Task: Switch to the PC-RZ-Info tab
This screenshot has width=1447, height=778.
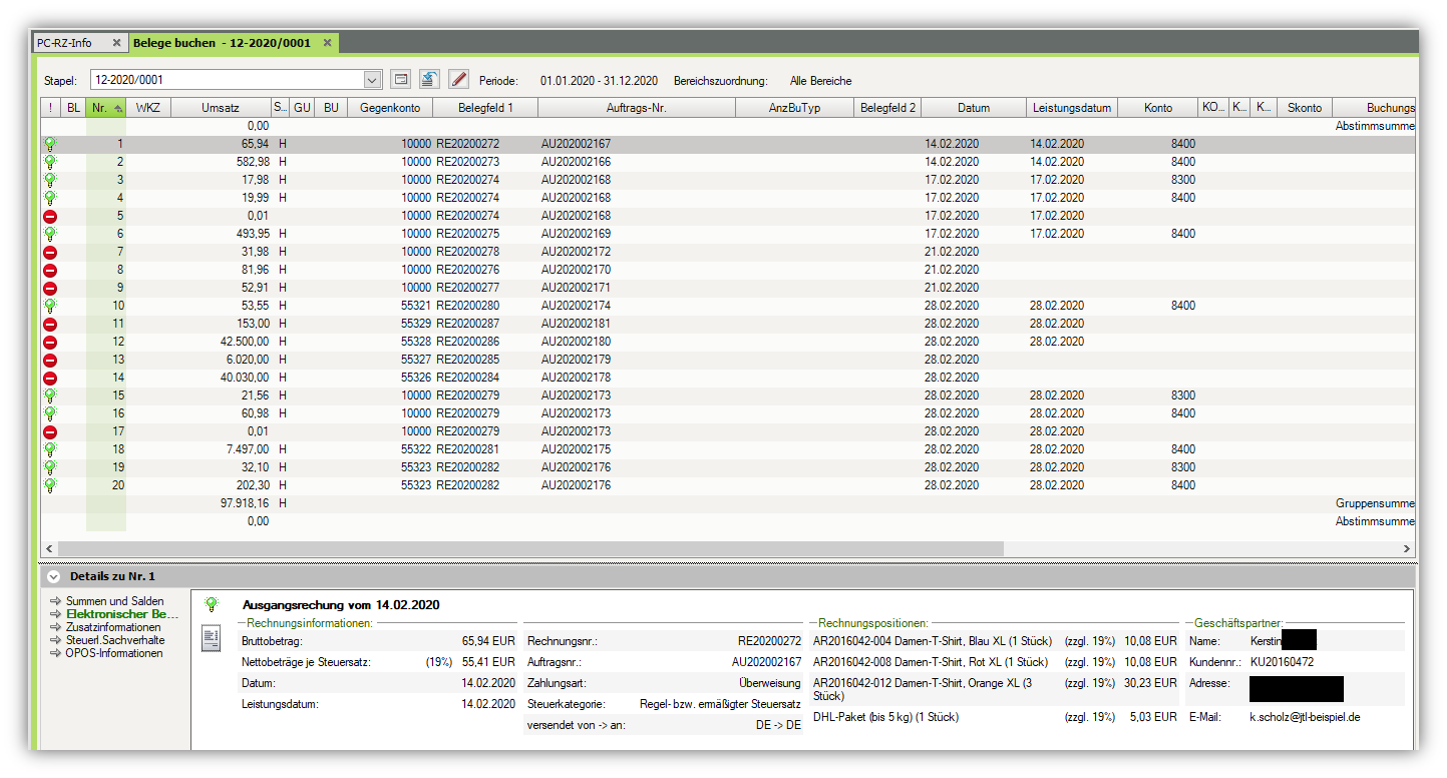Action: click(65, 43)
